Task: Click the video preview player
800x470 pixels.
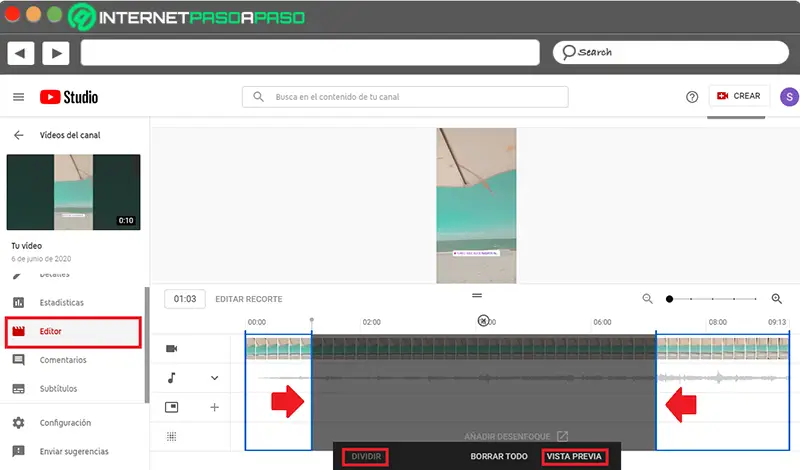Action: [477, 206]
